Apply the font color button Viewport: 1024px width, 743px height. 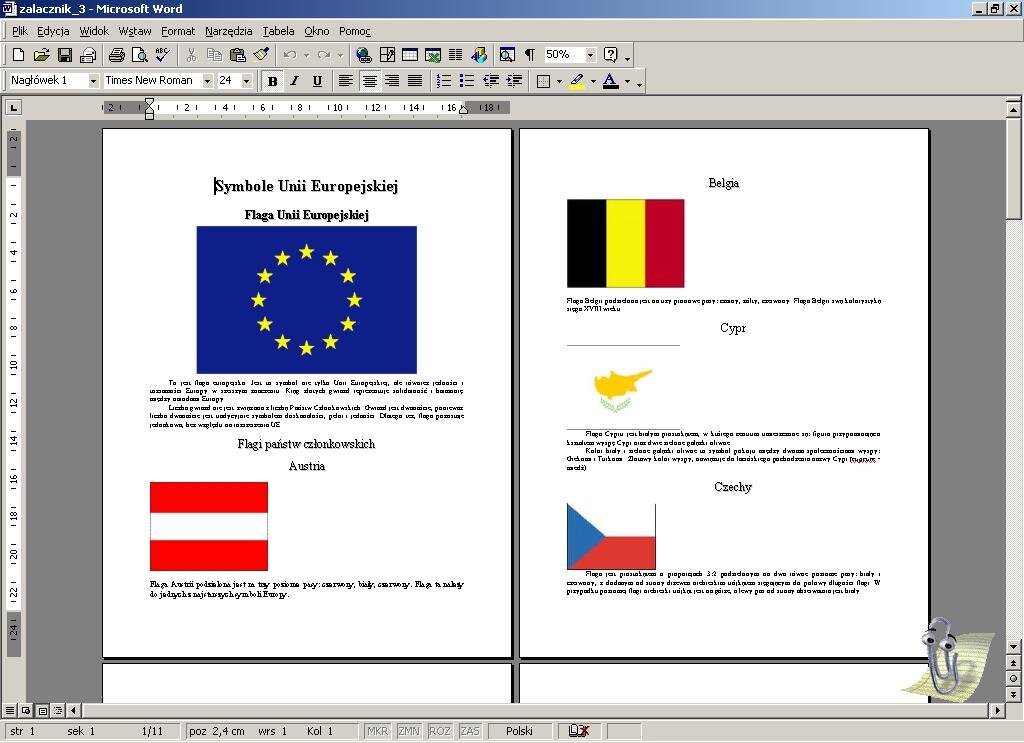(611, 81)
